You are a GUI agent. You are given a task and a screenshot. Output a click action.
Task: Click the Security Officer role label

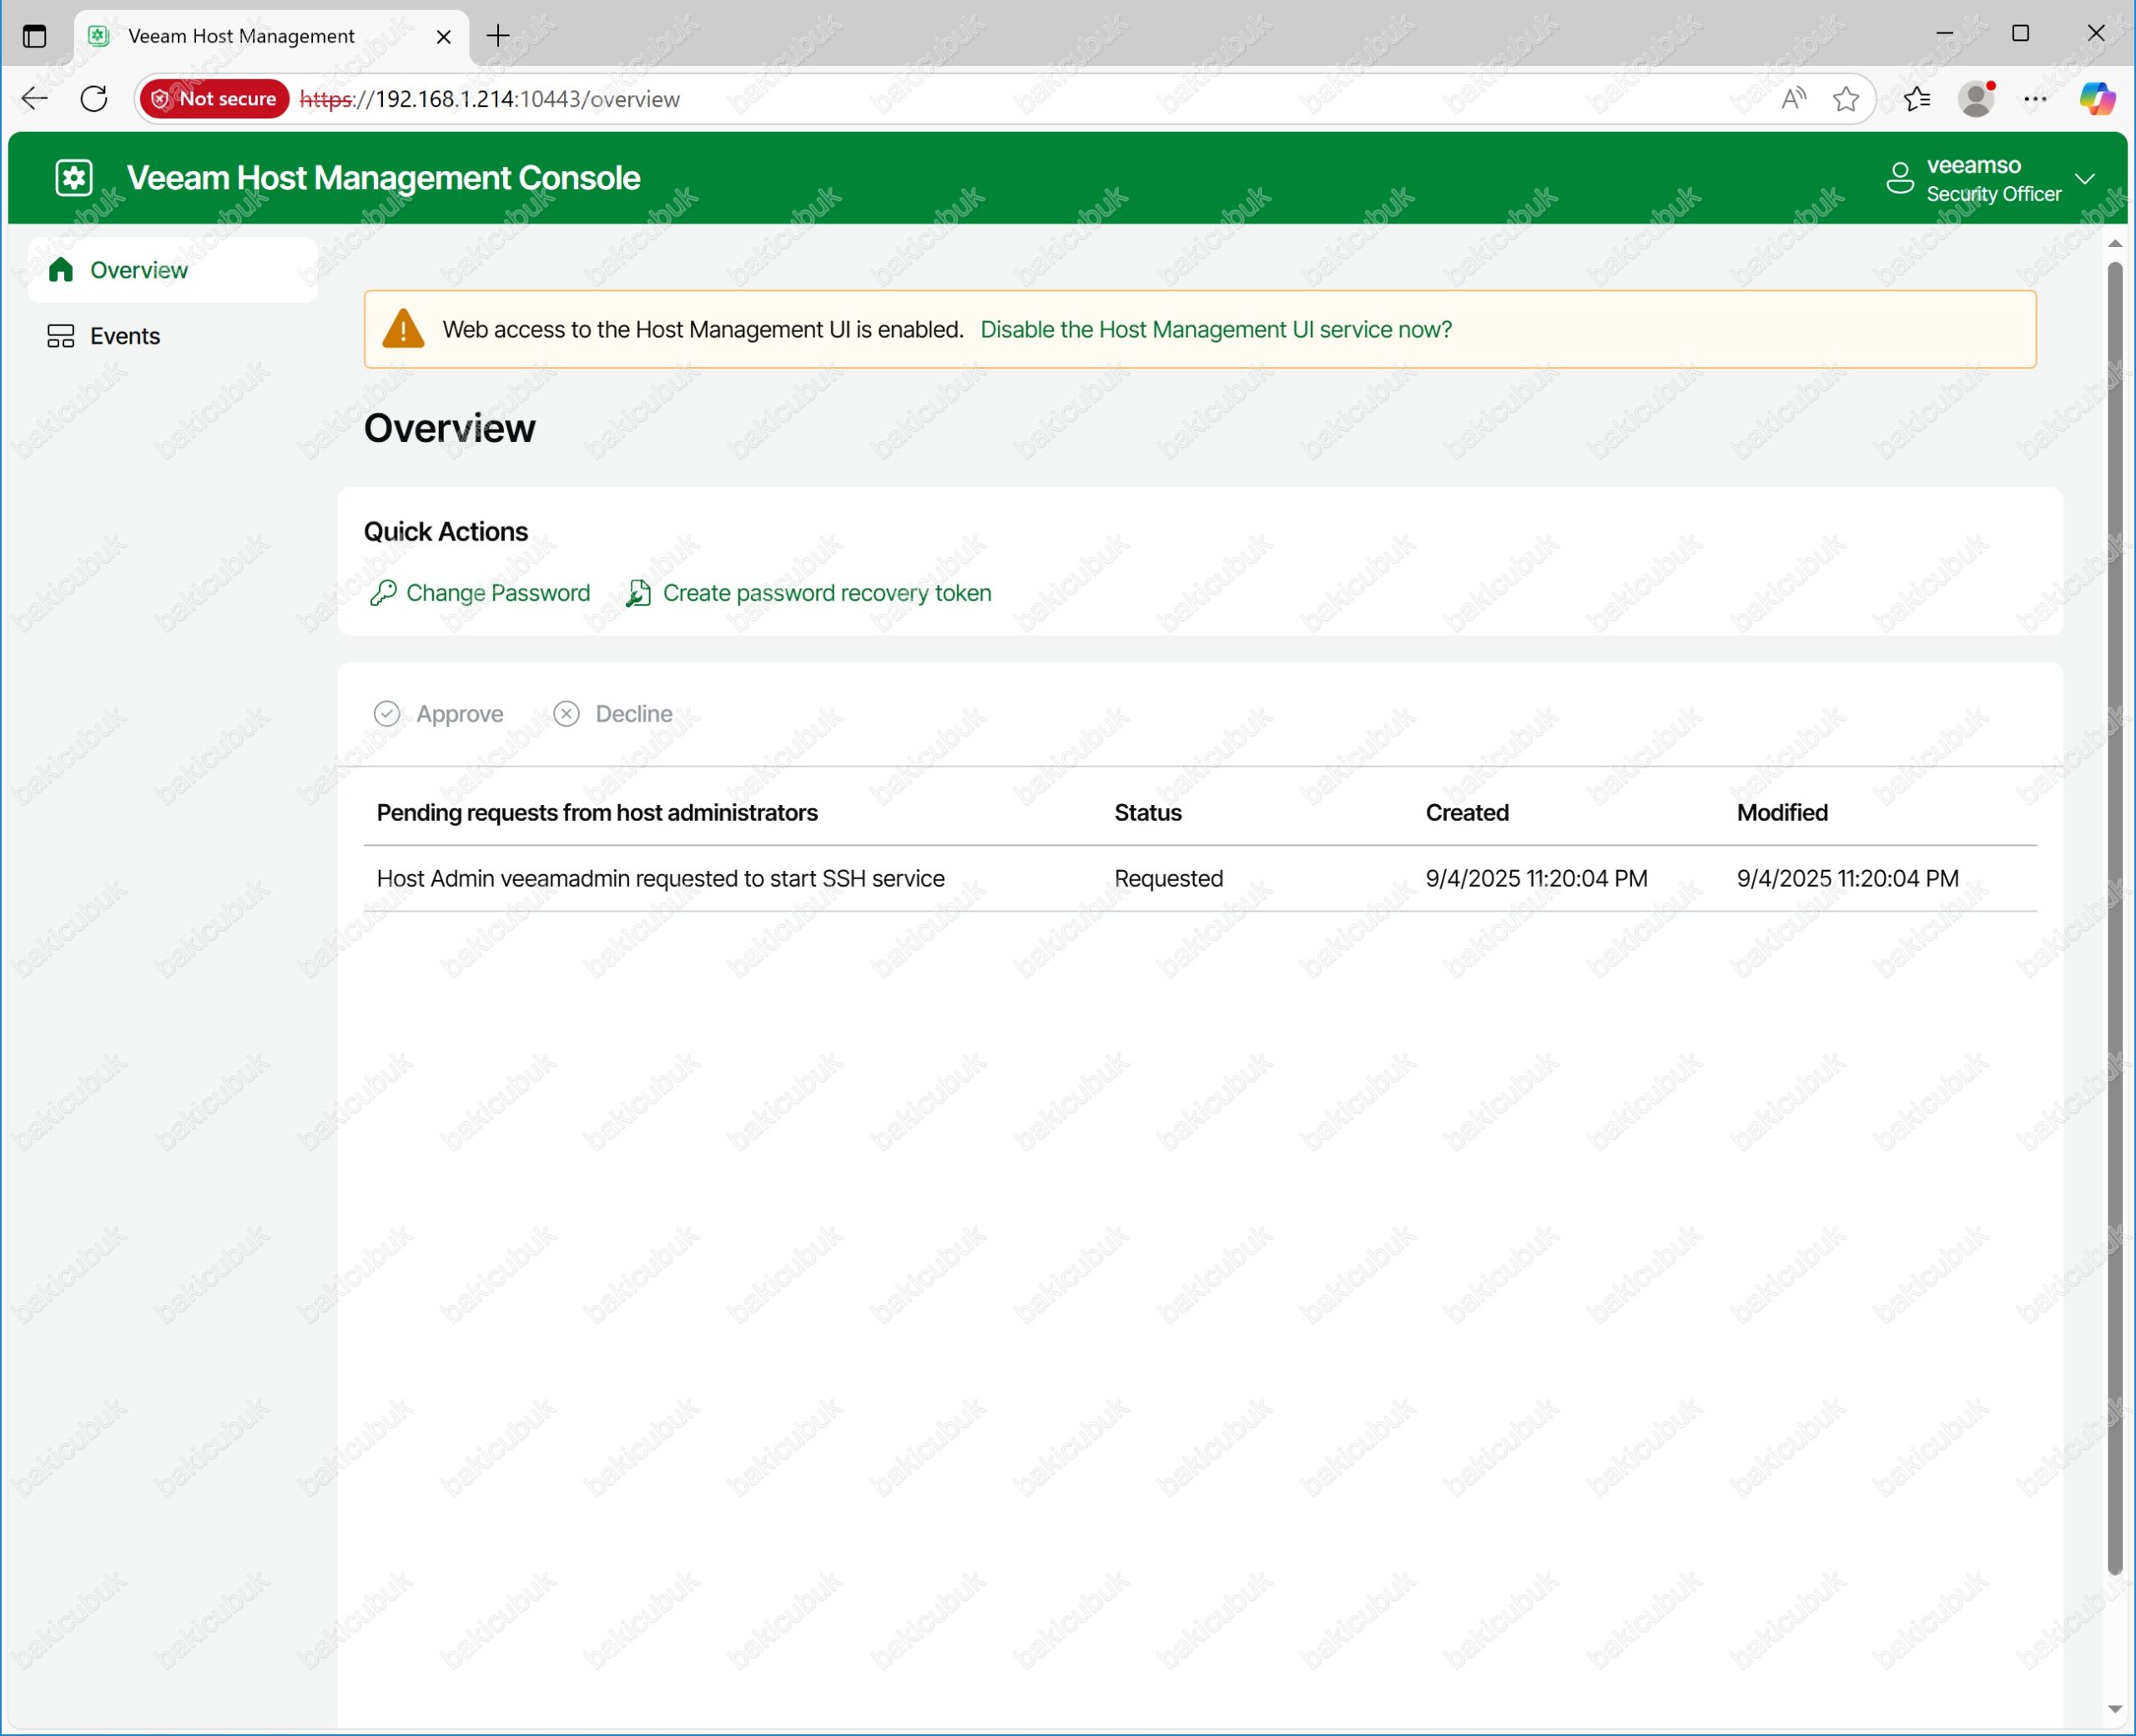click(x=1993, y=194)
